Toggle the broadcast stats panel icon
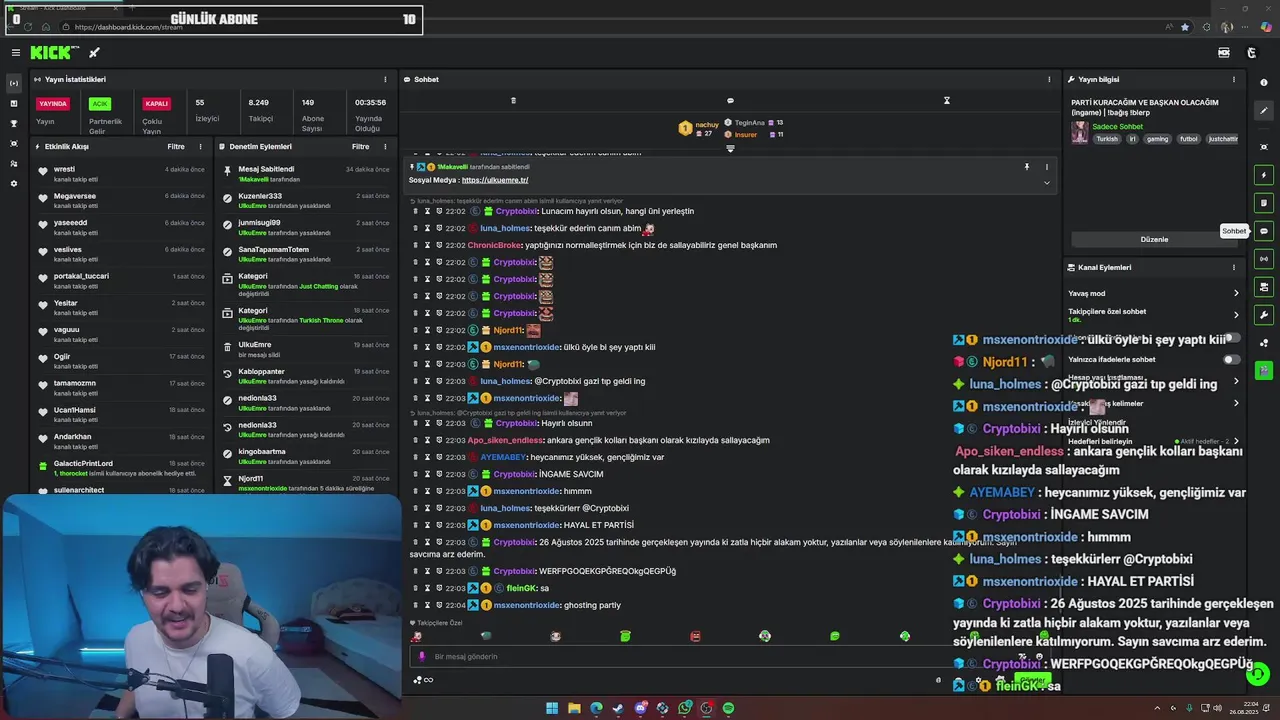 point(1264,259)
